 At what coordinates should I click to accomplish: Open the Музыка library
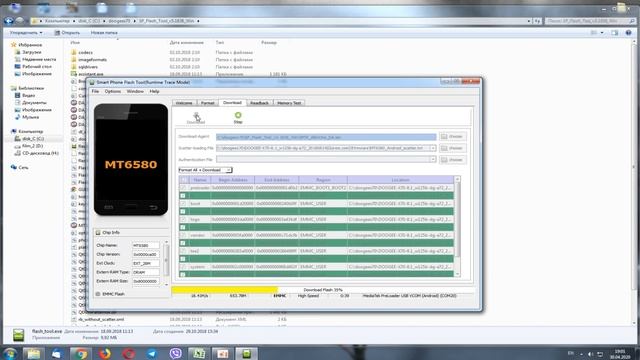coord(31,117)
